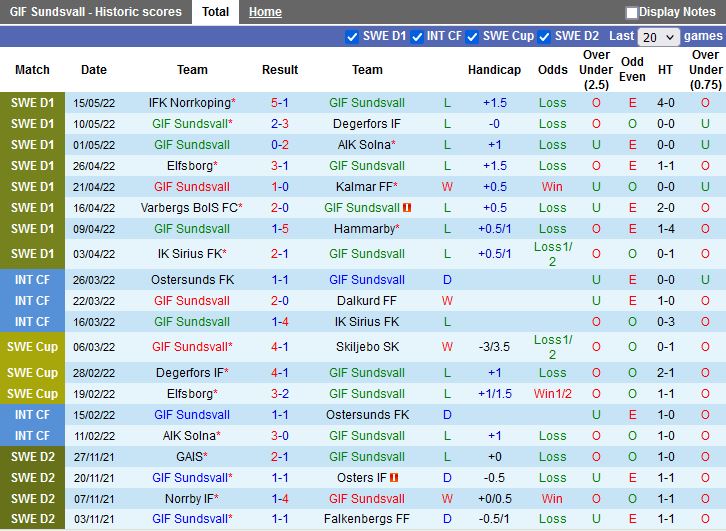Uncheck the SWE D1 league filter
Viewport: 726px width, 531px height.
pos(352,37)
